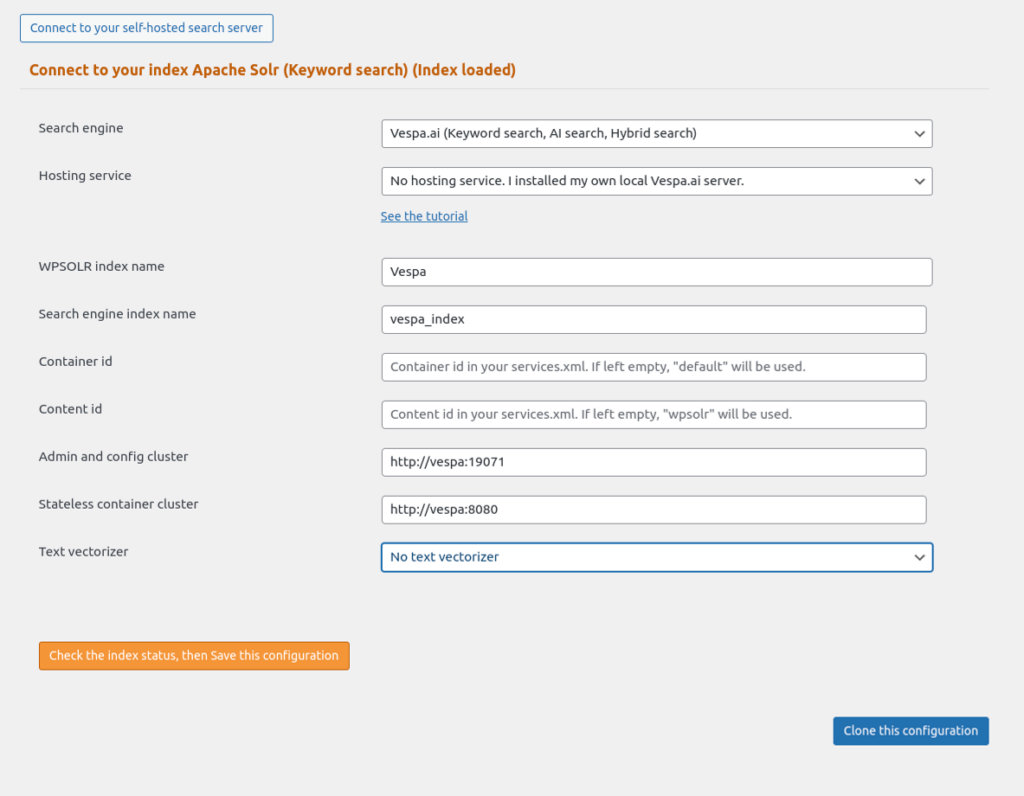Open the Search engine dropdown
Screen dimensions: 1024x796
[656, 133]
